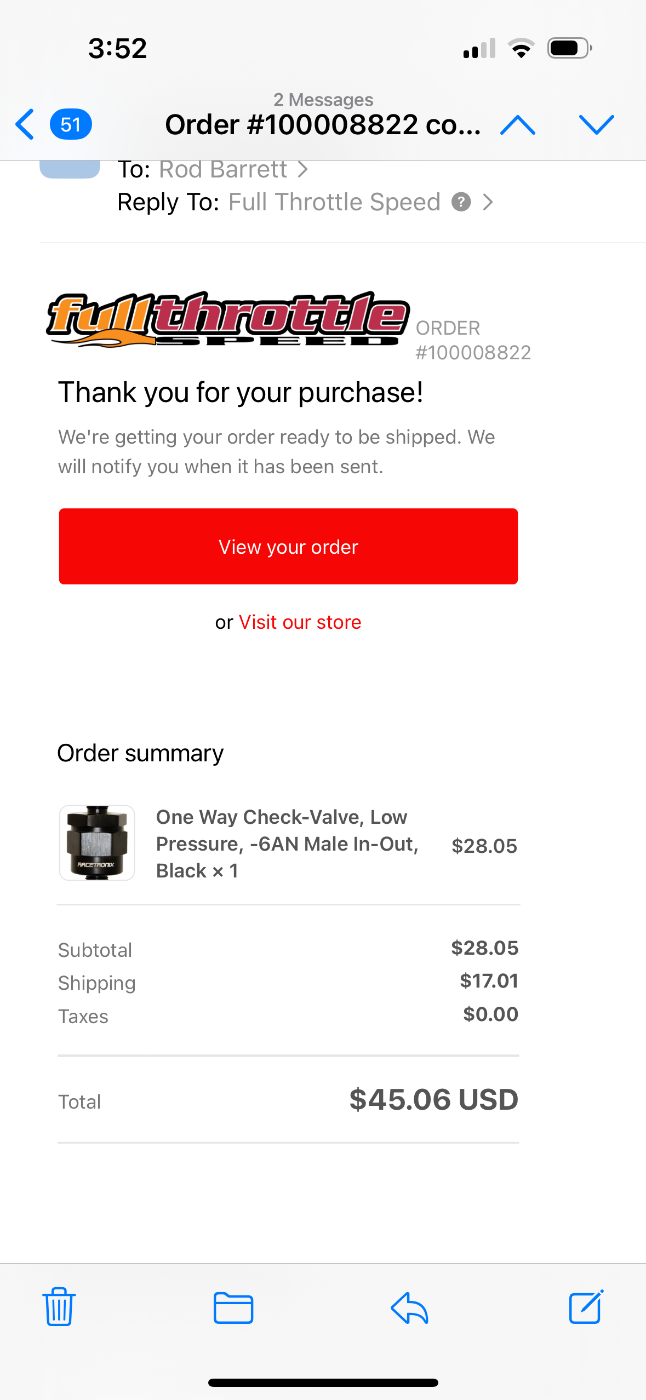Open the 51 unread mailbox badge
This screenshot has width=646, height=1400.
[x=71, y=125]
